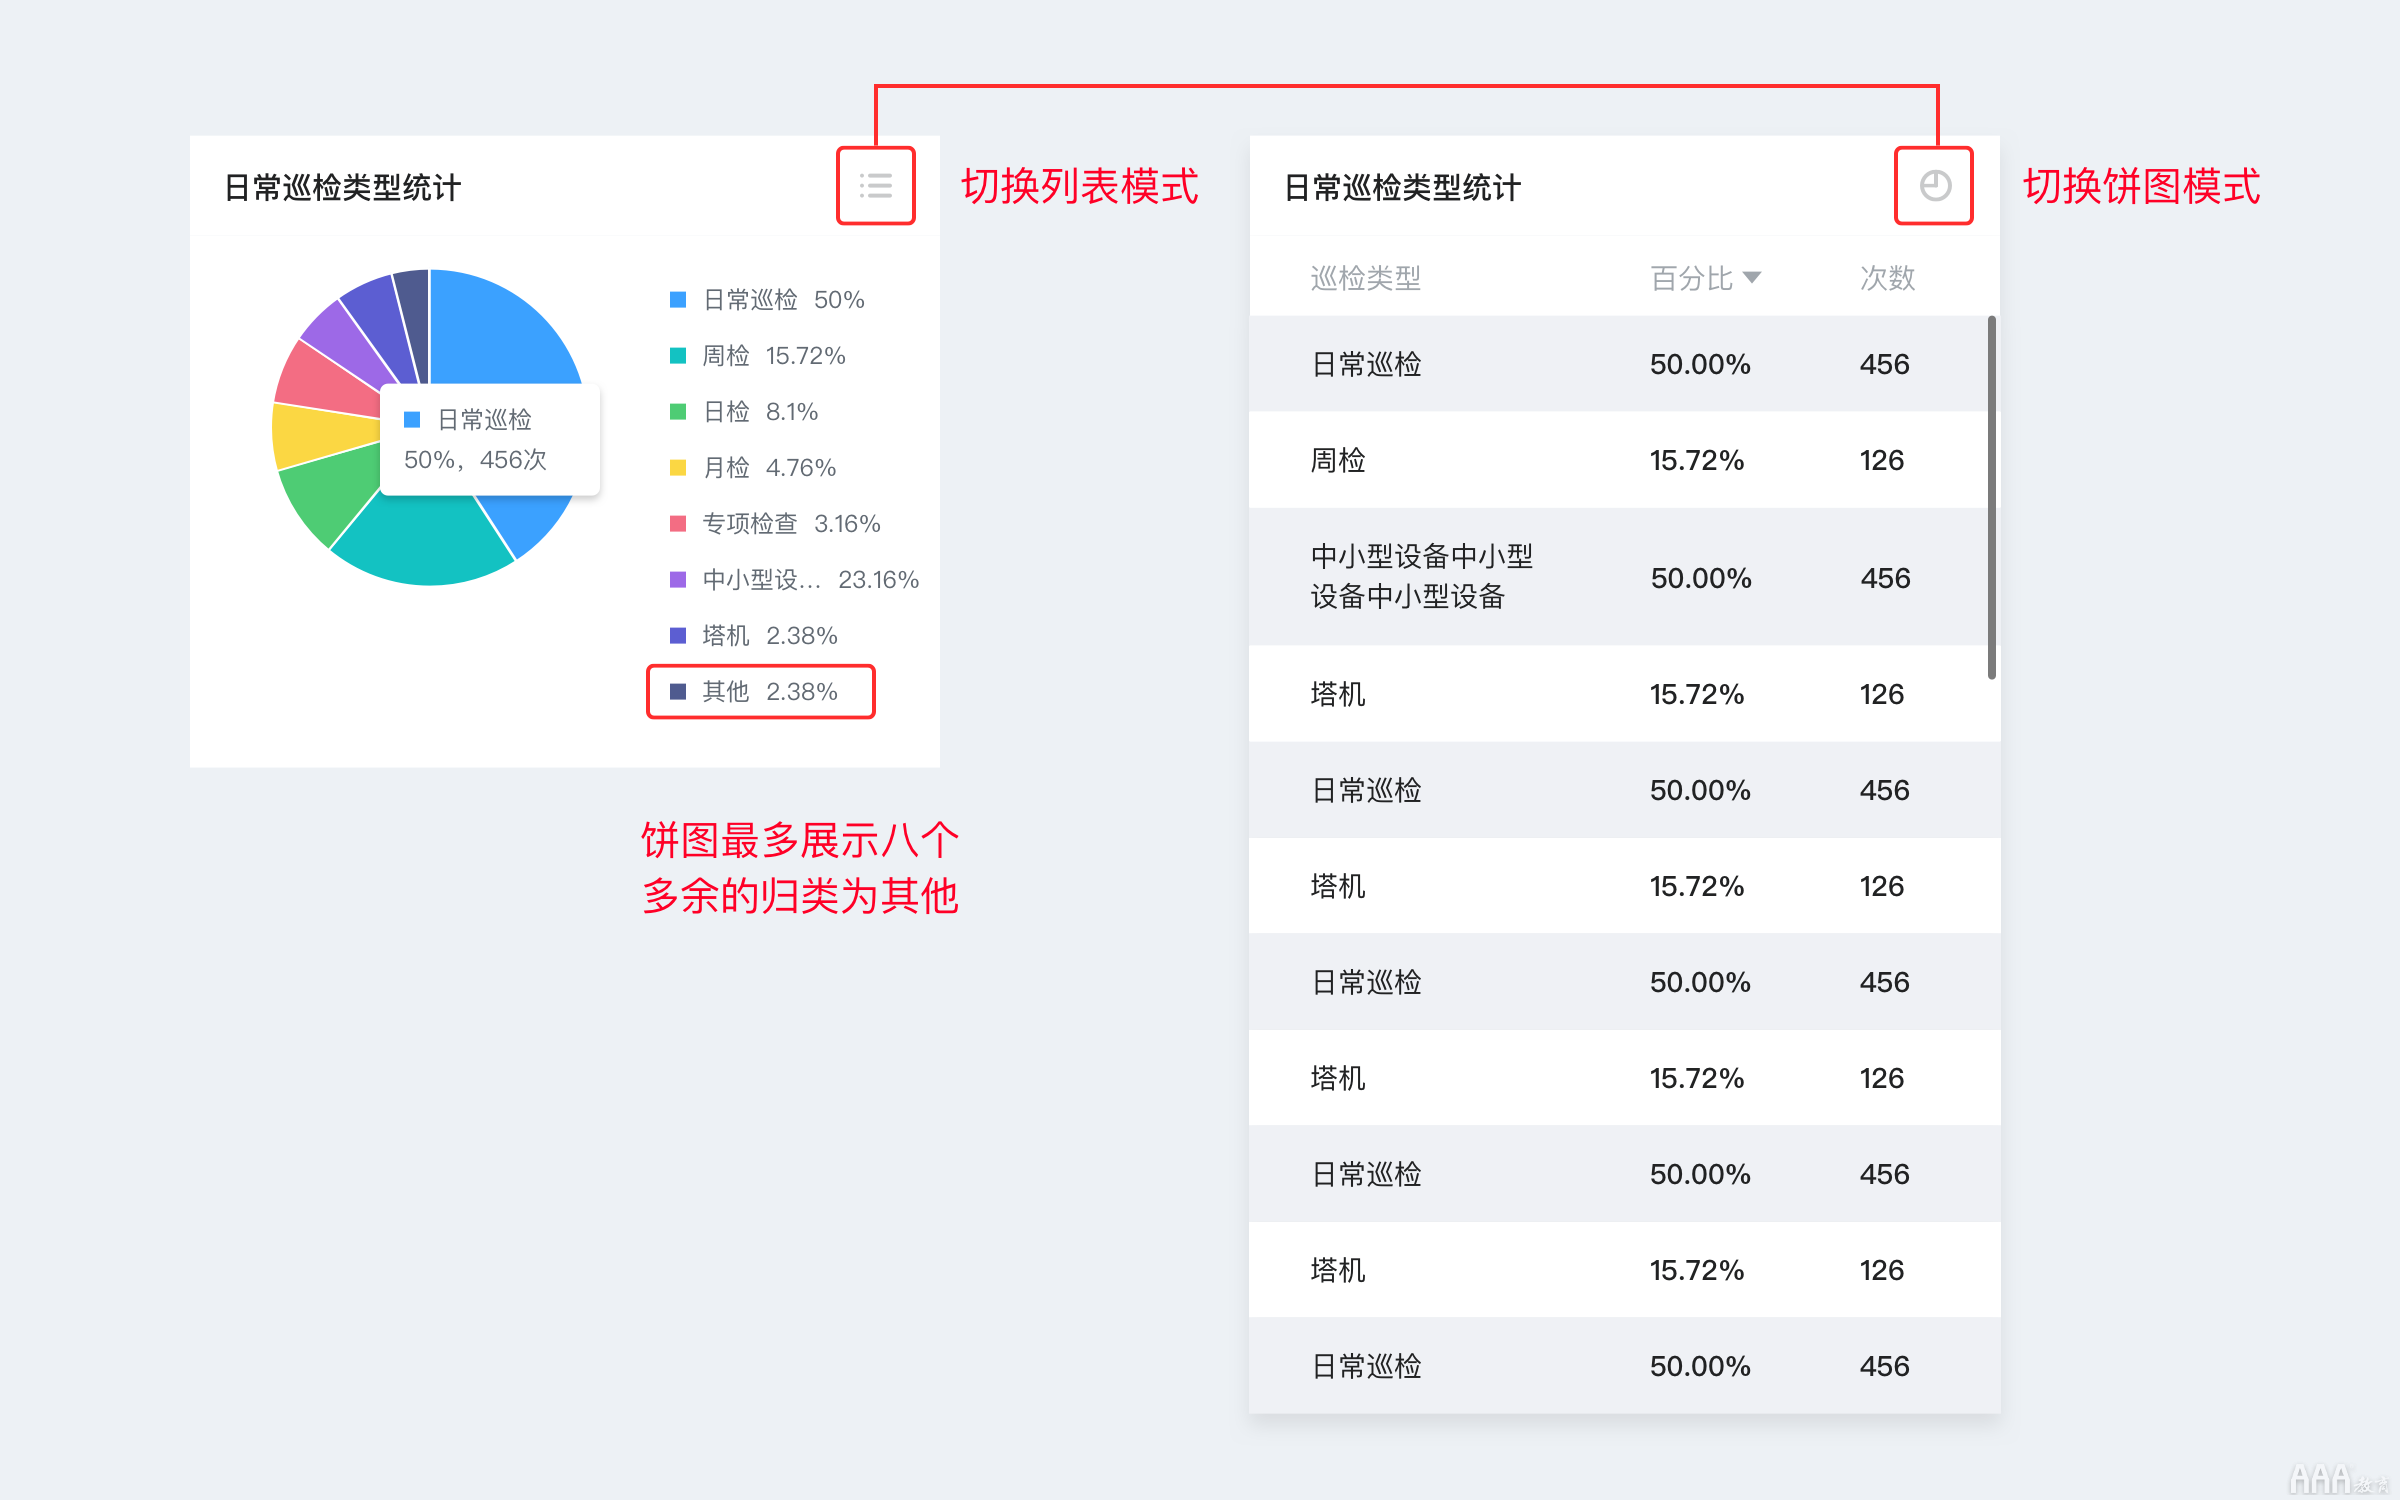Click the 巡检类型 column header
The width and height of the screenshot is (2400, 1500).
(1365, 278)
